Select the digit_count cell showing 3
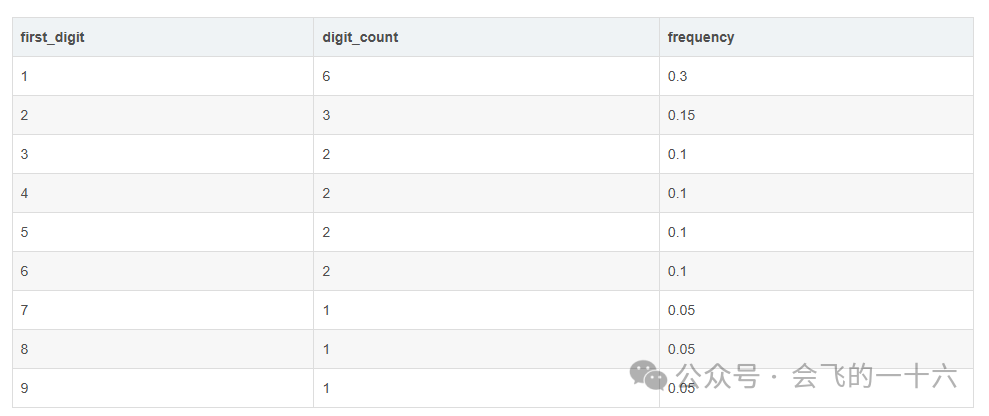 (327, 115)
